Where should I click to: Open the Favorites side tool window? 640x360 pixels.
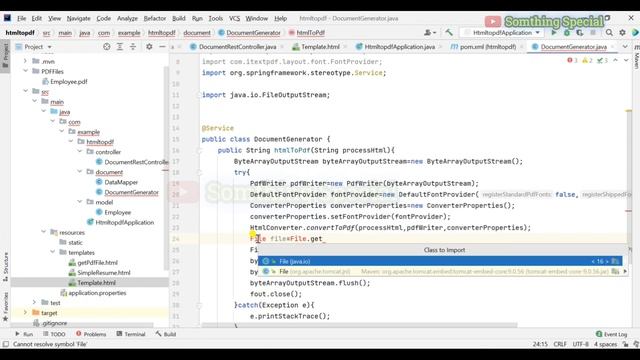5,306
